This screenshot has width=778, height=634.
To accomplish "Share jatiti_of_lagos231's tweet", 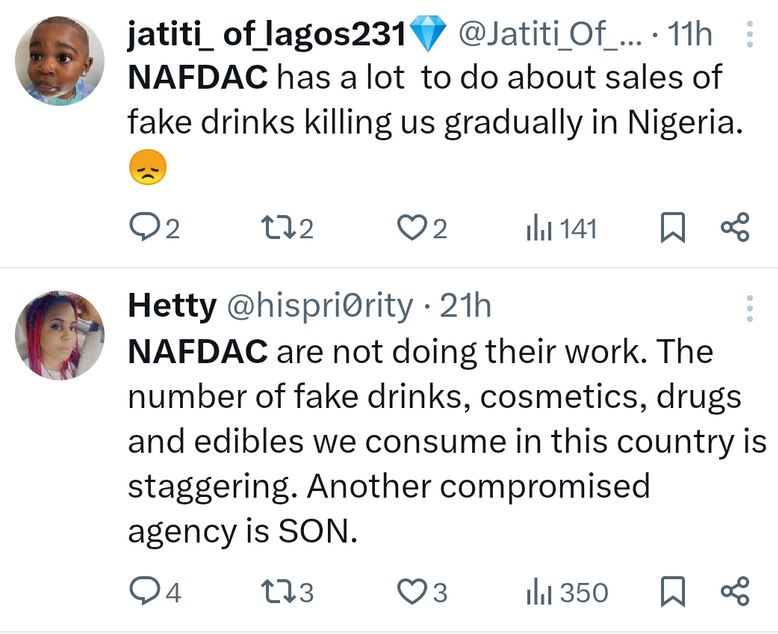I will tap(735, 229).
